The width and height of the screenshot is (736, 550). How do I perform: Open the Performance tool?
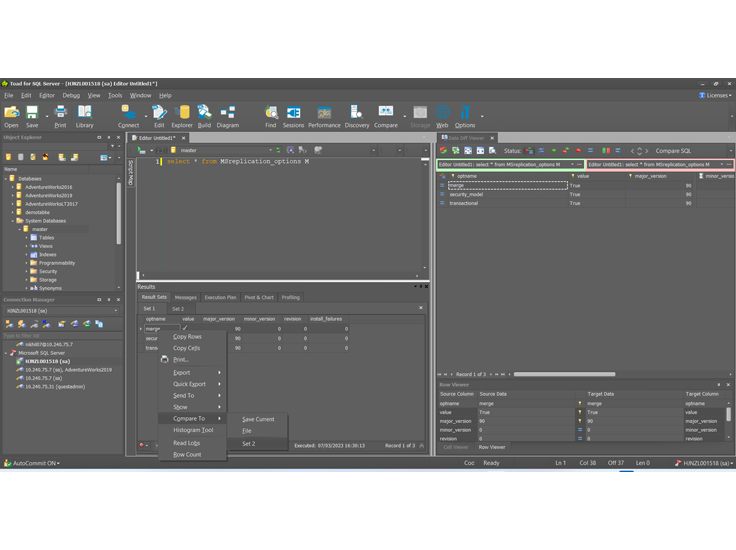[x=324, y=116]
